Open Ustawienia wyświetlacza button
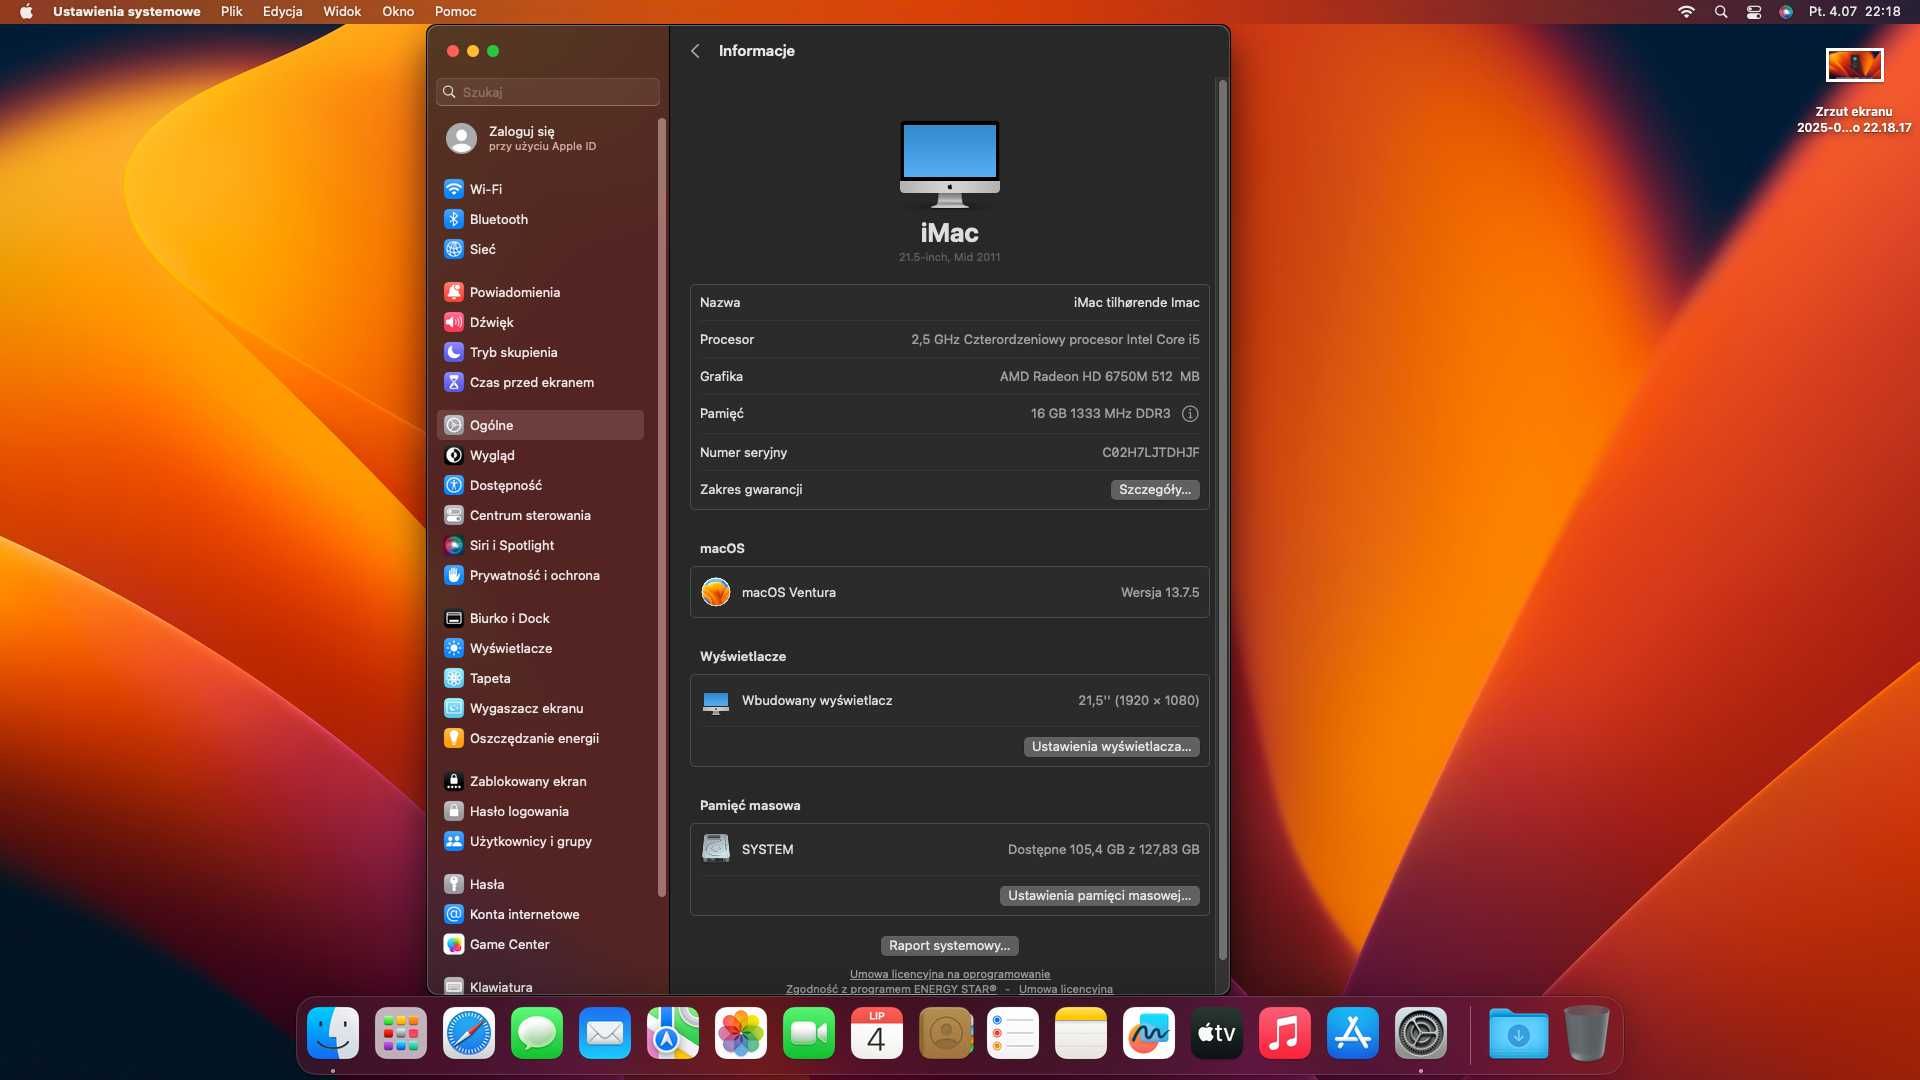This screenshot has width=1920, height=1080. coord(1111,747)
